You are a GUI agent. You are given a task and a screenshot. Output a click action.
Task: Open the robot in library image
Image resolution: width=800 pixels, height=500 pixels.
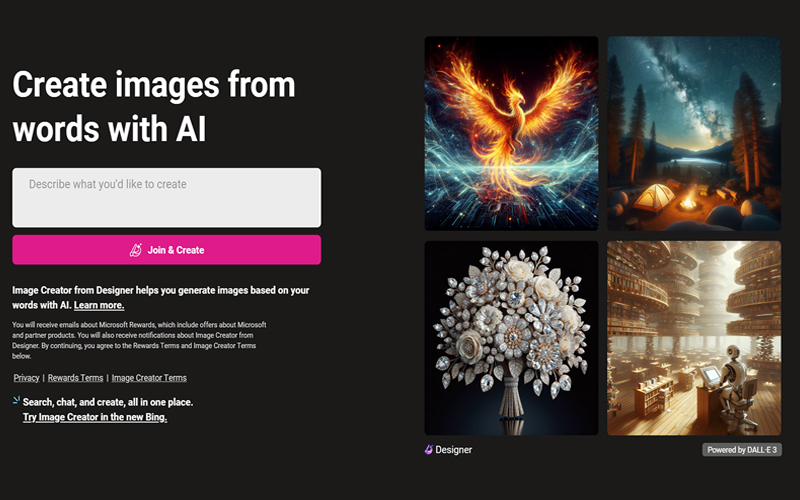694,338
